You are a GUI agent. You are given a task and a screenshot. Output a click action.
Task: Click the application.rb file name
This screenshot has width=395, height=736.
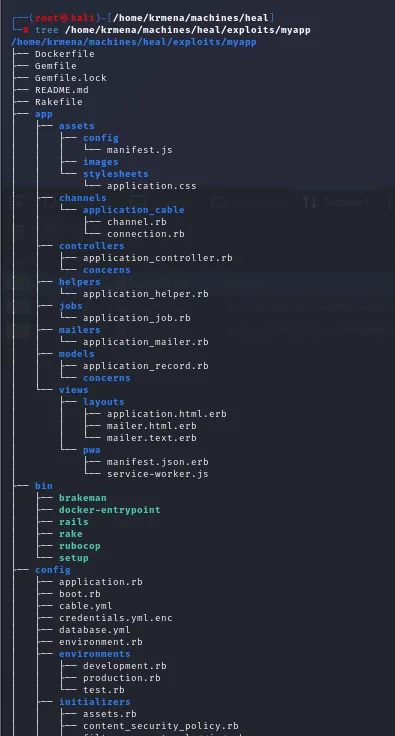(x=101, y=582)
